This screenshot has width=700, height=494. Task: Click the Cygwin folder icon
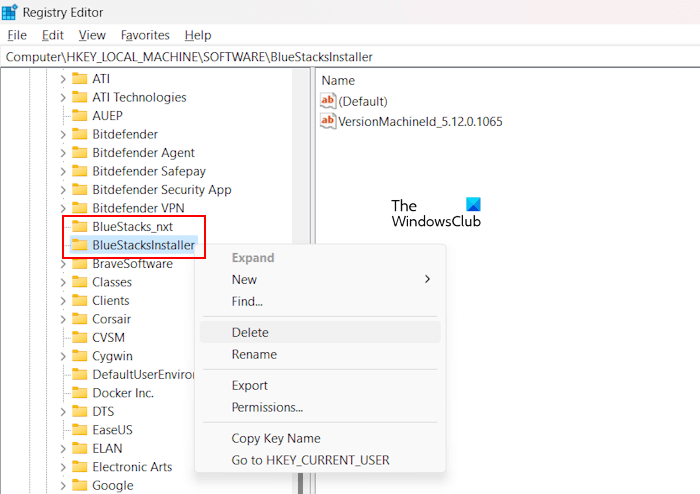79,356
